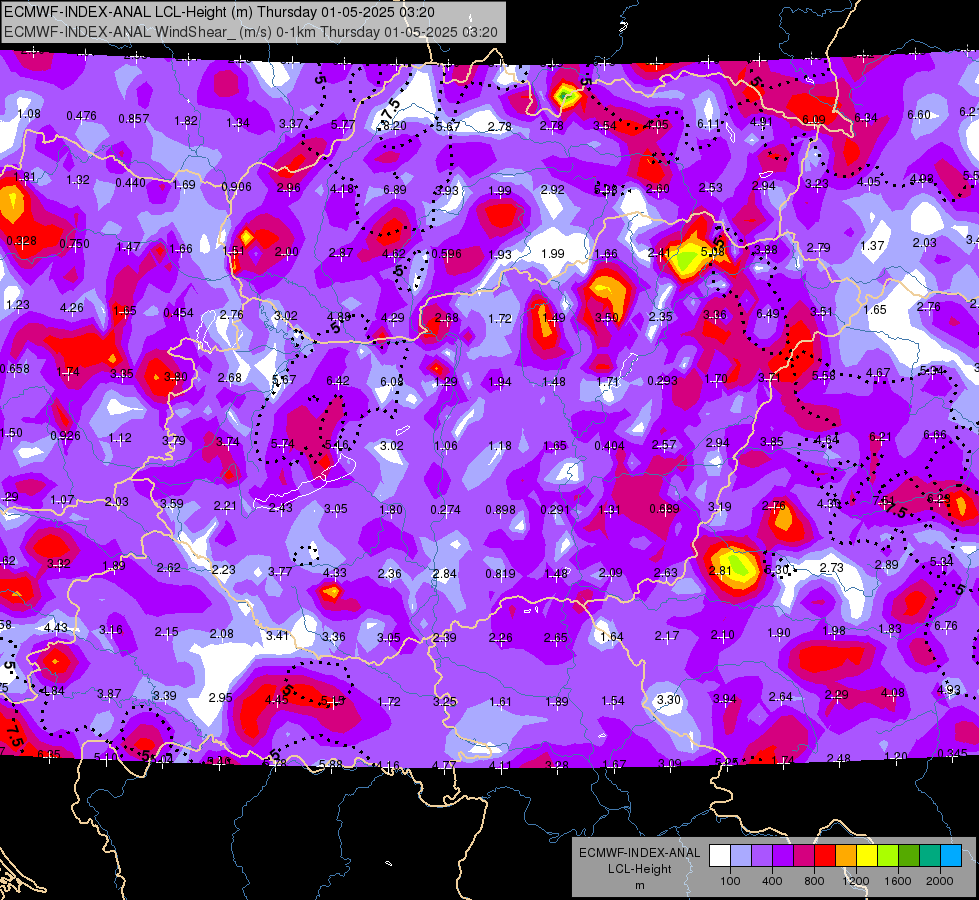
Task: Select the legend tick label 1200
Action: coord(856,881)
